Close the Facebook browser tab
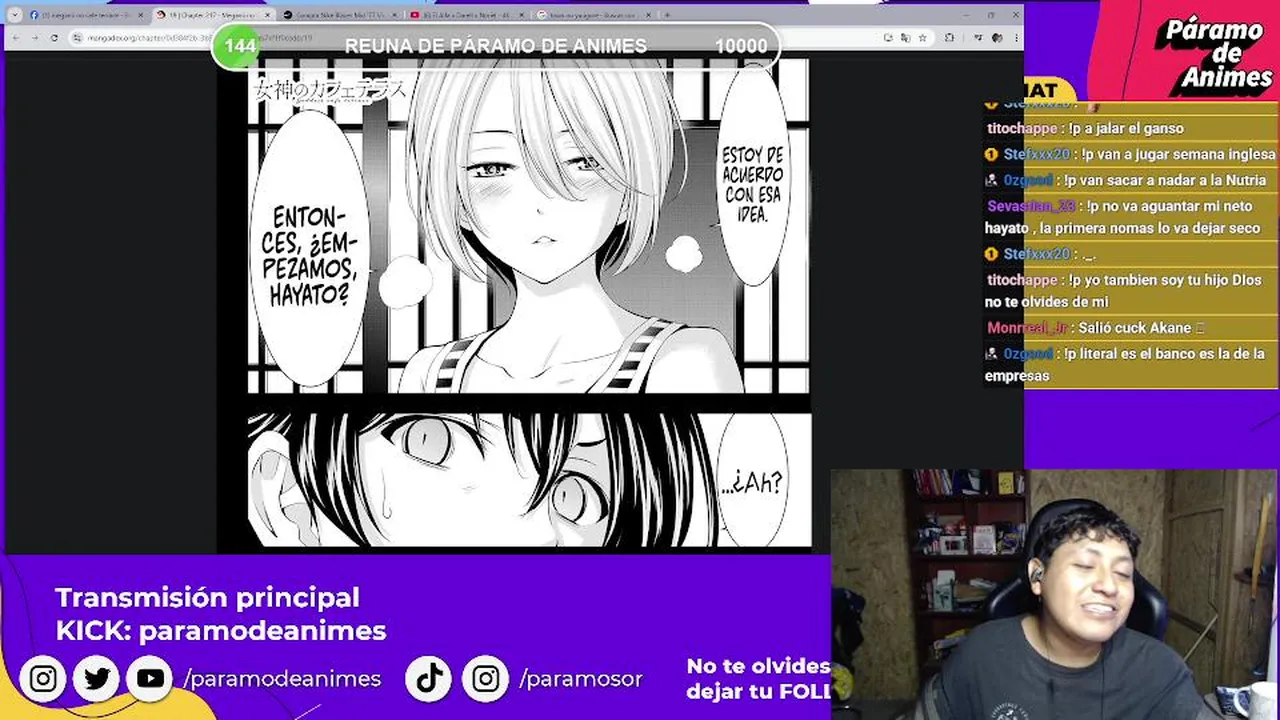 (x=140, y=15)
